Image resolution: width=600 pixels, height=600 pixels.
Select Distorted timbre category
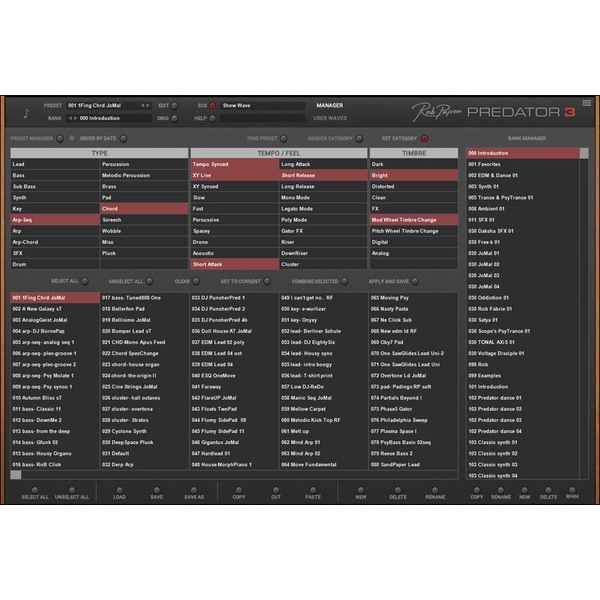point(414,186)
